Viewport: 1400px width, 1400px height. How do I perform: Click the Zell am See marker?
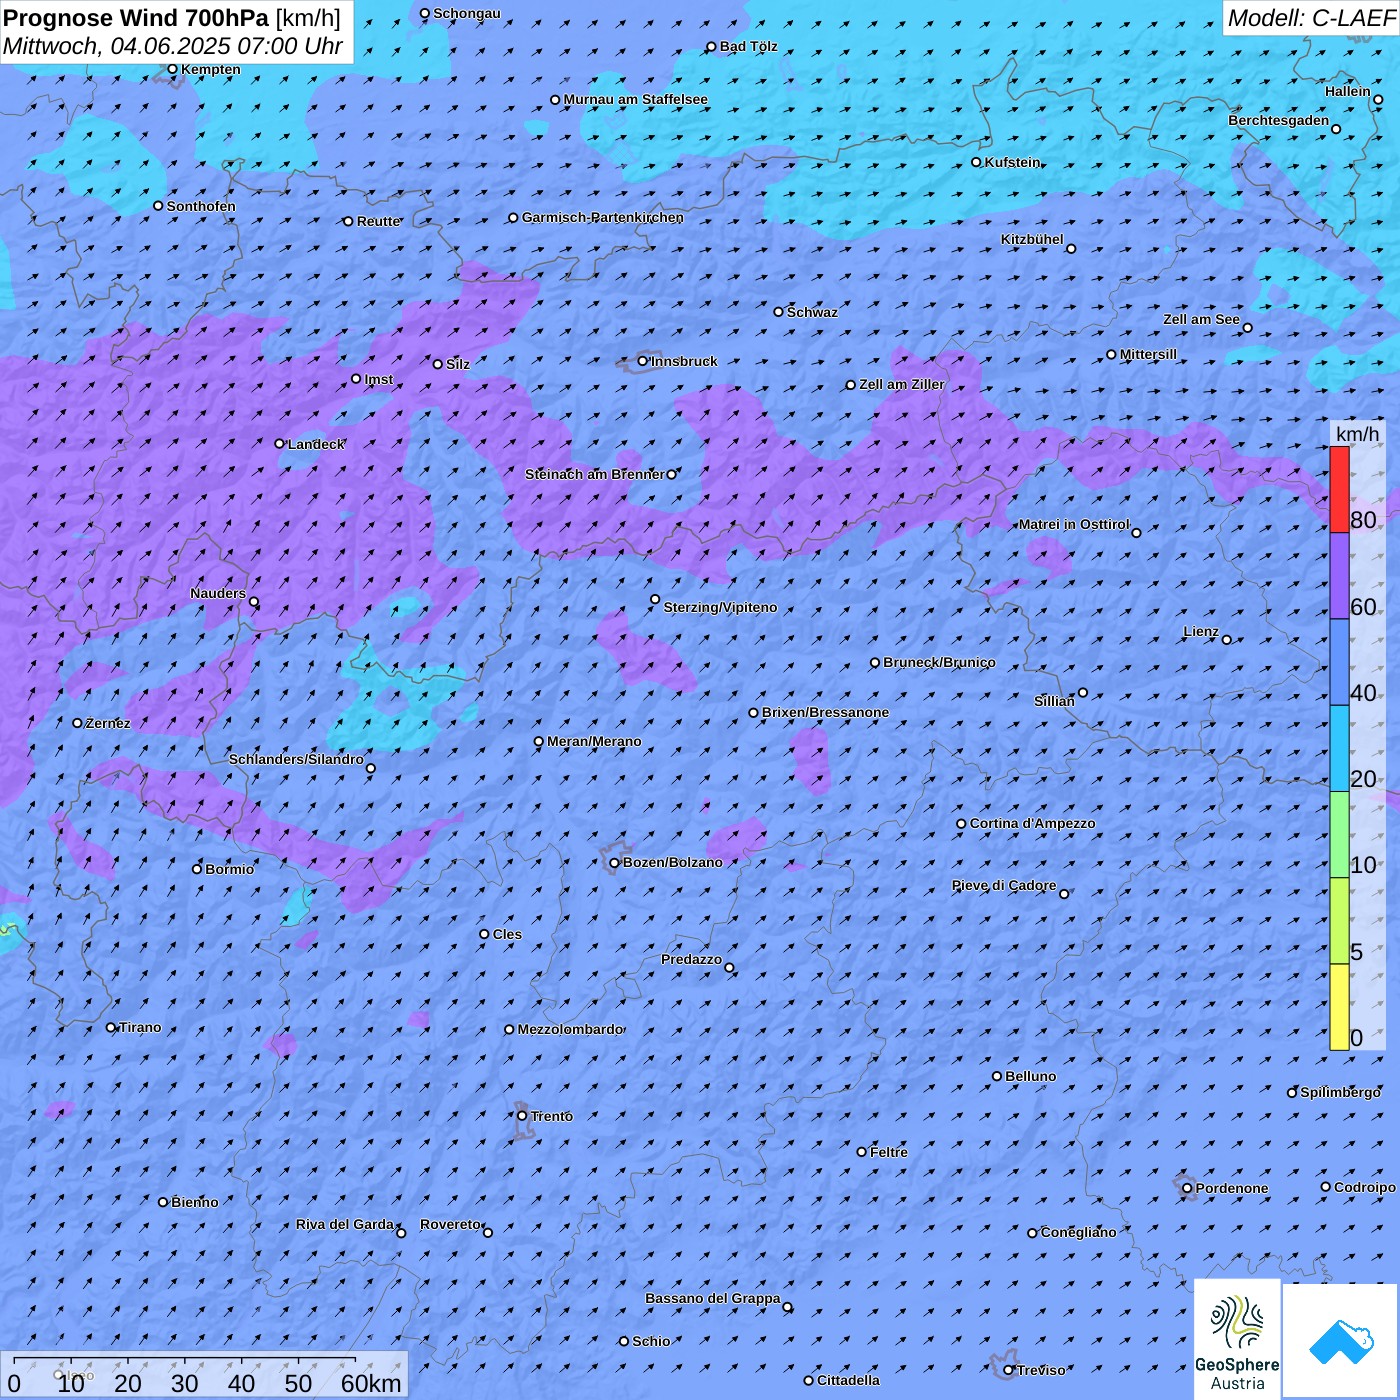click(1247, 328)
